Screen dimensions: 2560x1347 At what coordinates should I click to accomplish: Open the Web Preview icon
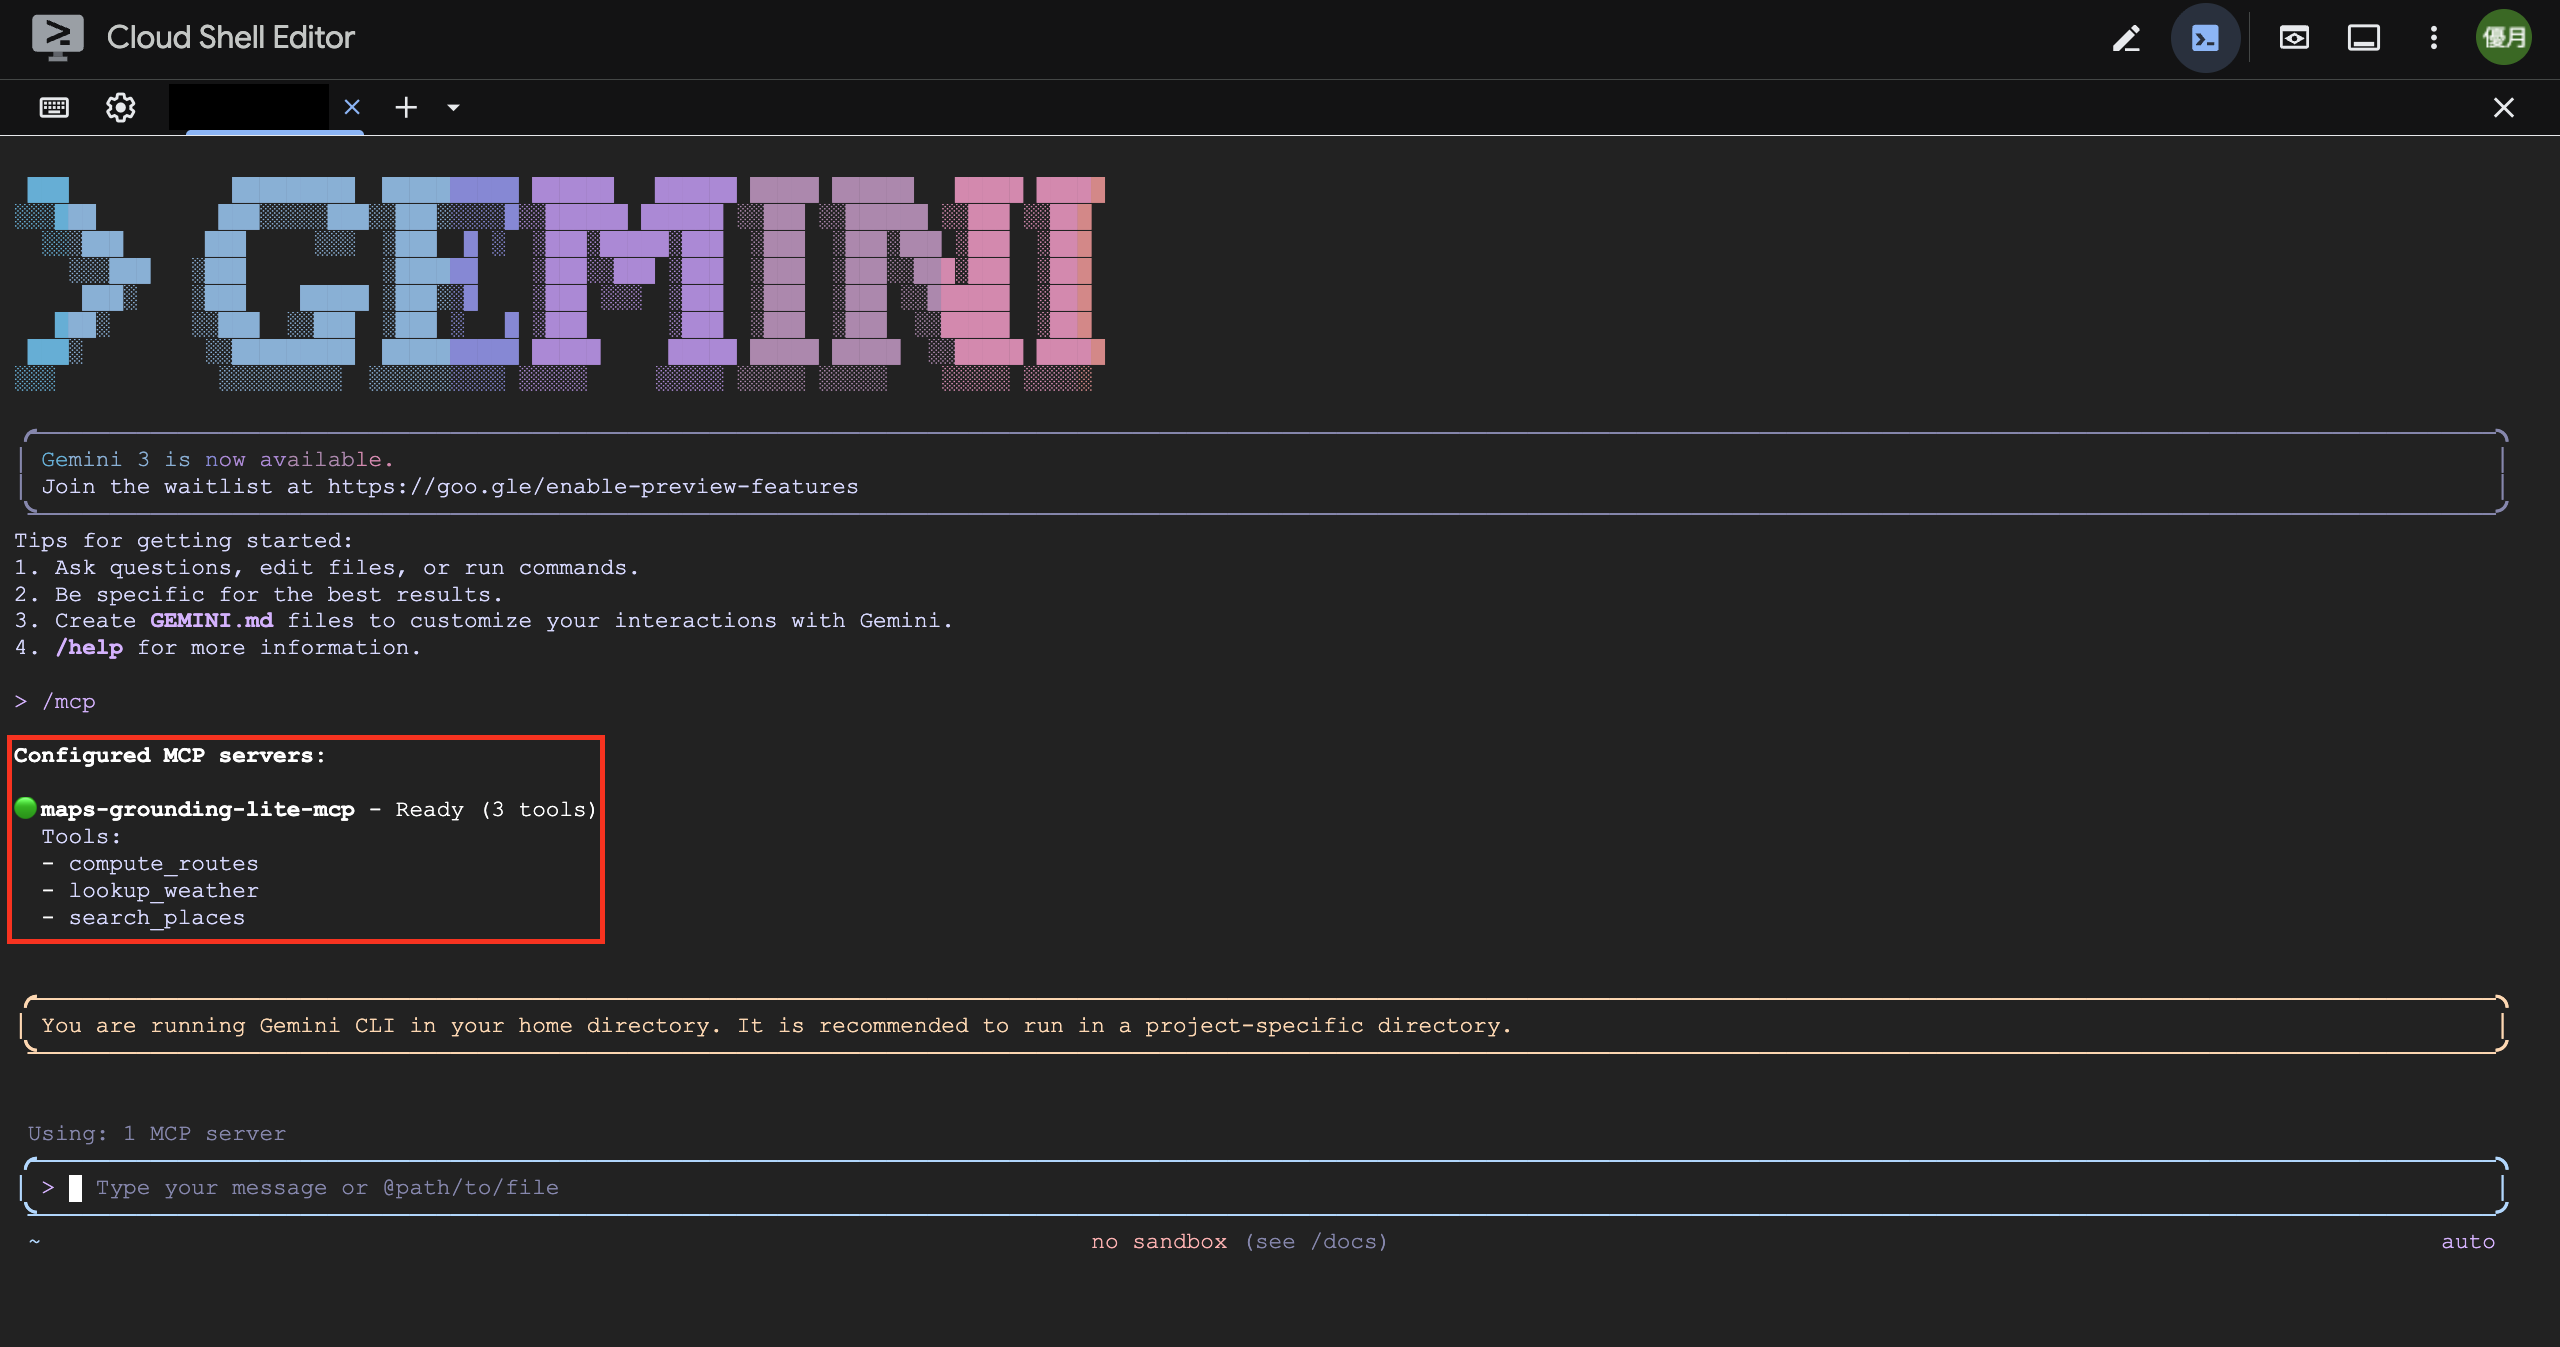(2294, 38)
